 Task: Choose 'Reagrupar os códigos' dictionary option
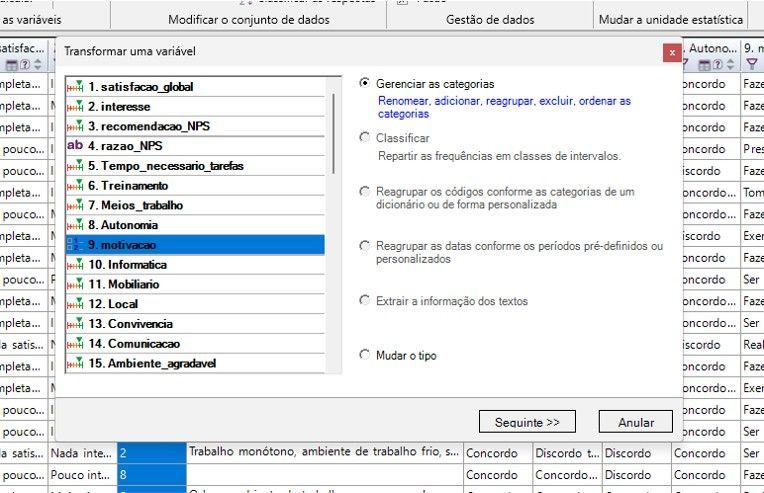point(364,191)
